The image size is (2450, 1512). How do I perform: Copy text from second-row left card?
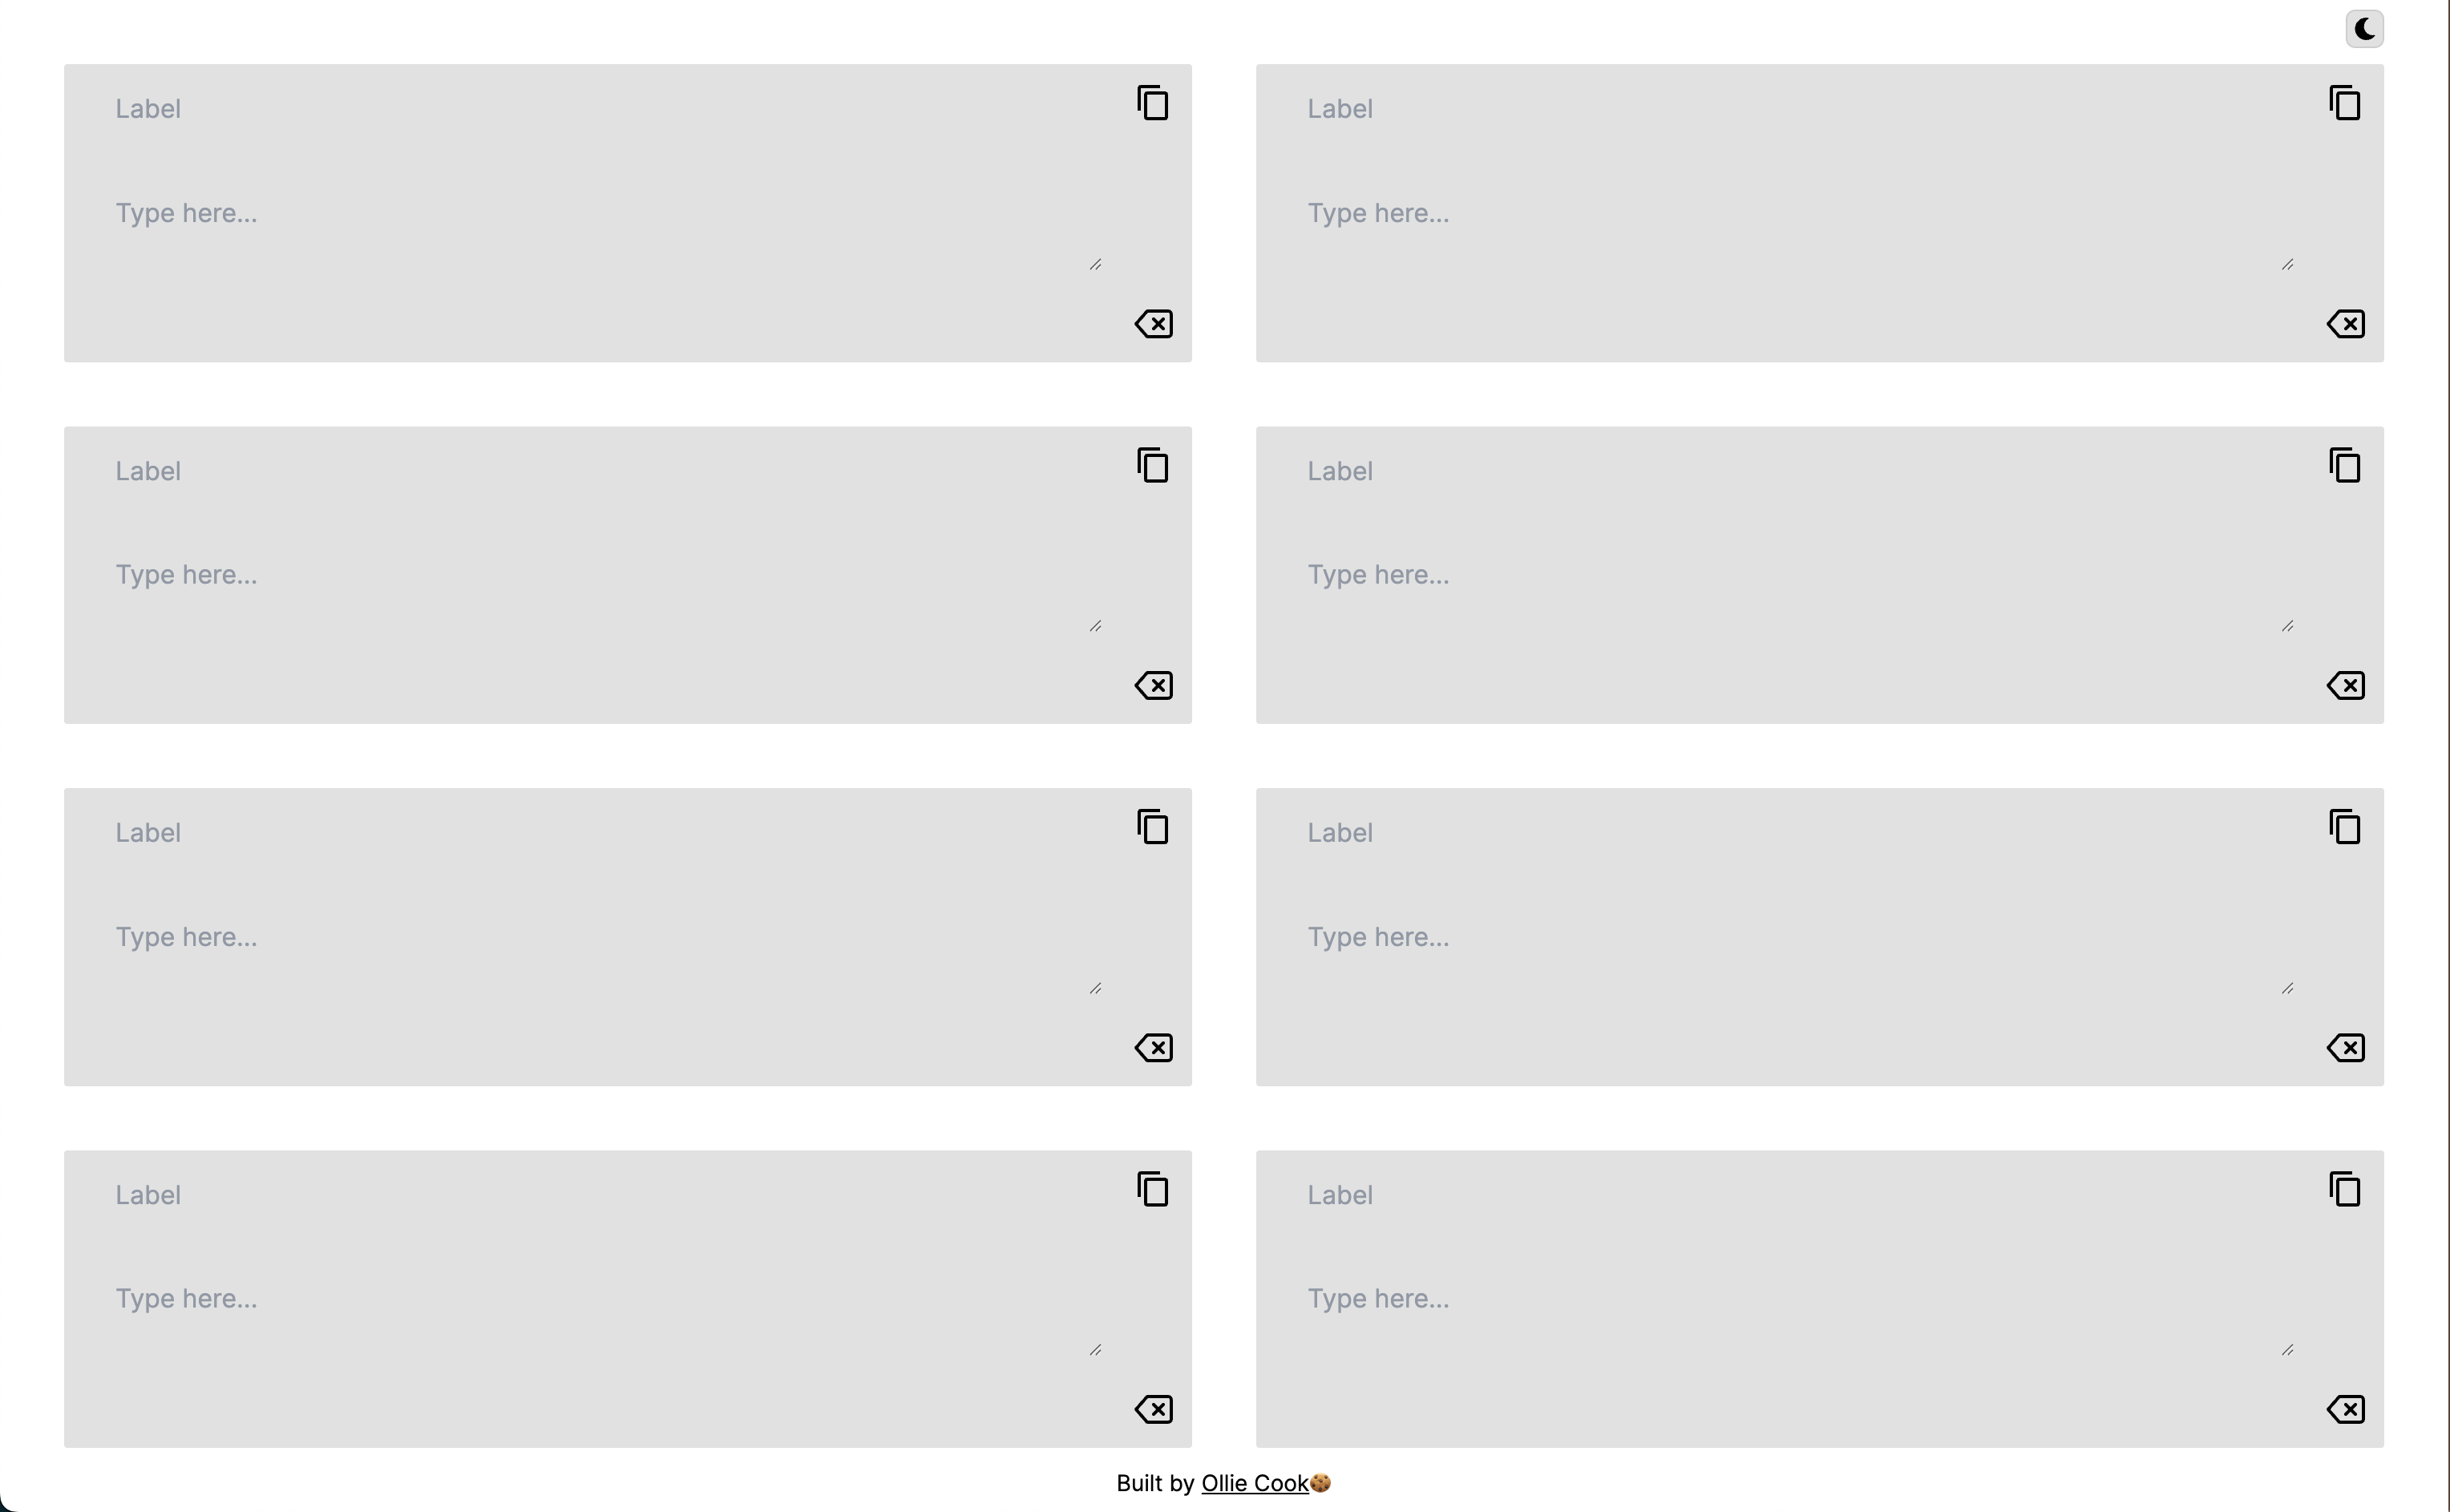(x=1153, y=465)
